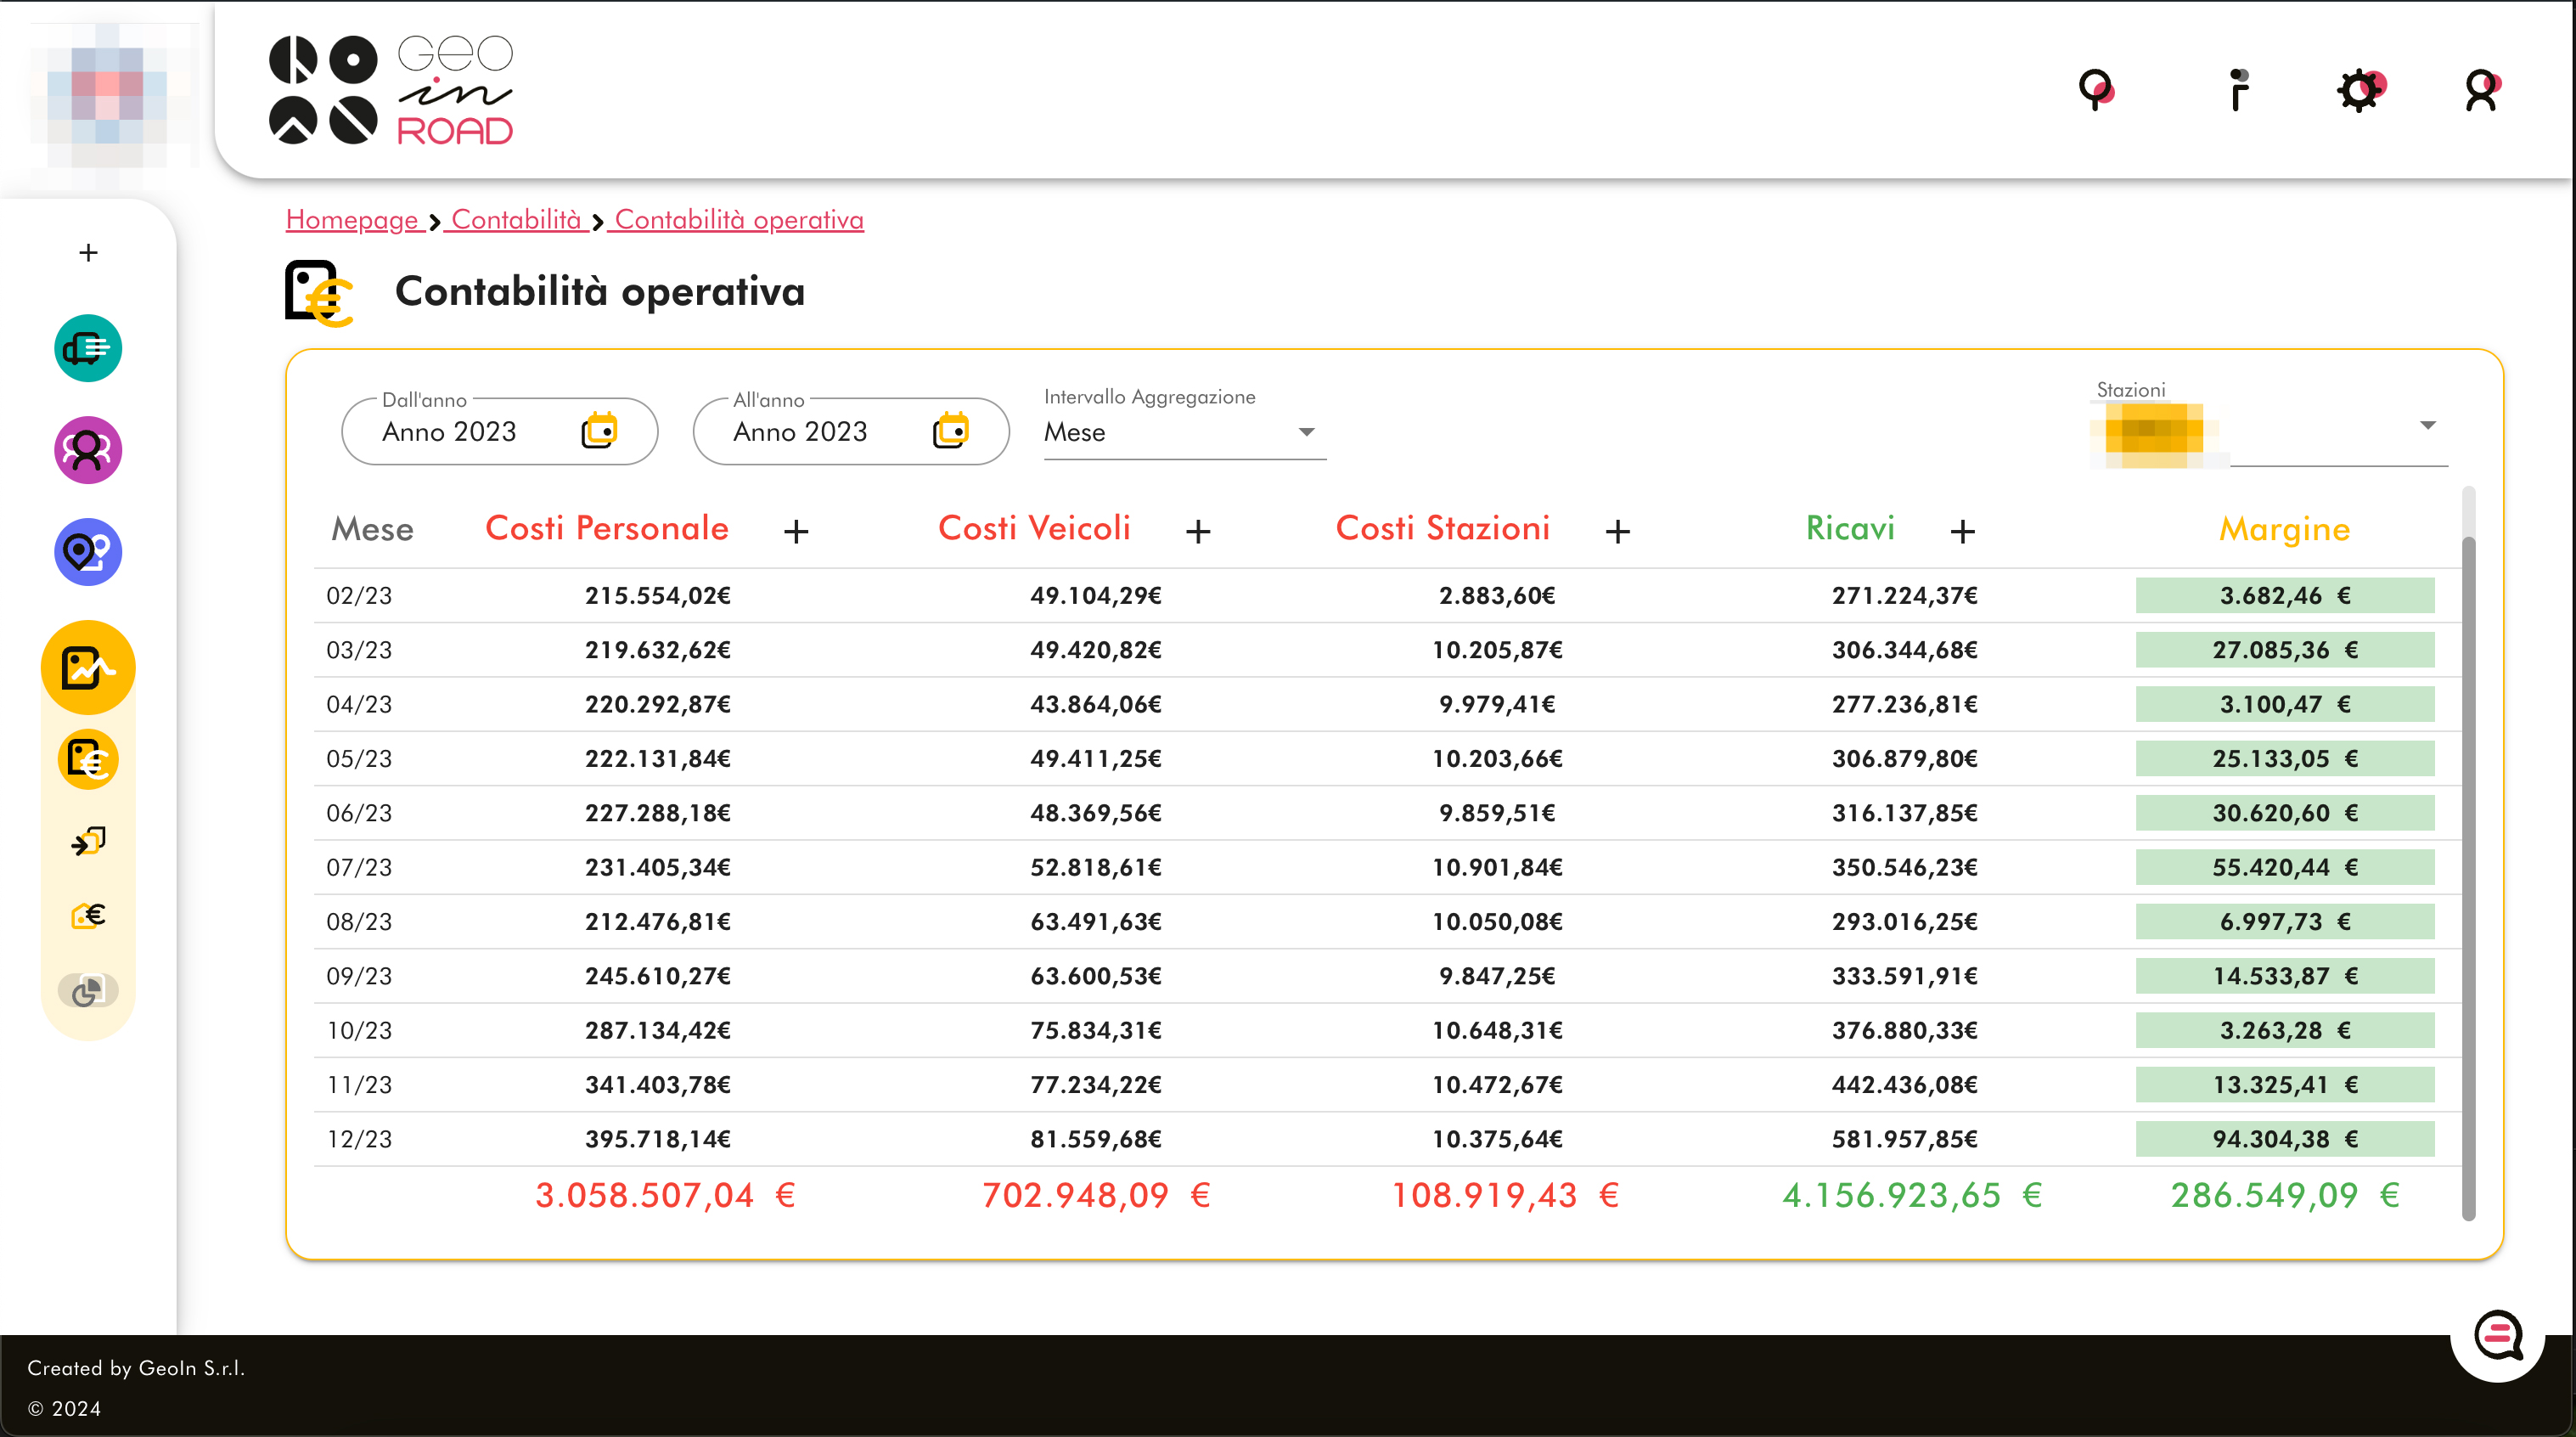Click total margin 286.549,09 €
Image resolution: width=2576 pixels, height=1437 pixels.
pos(2285,1195)
